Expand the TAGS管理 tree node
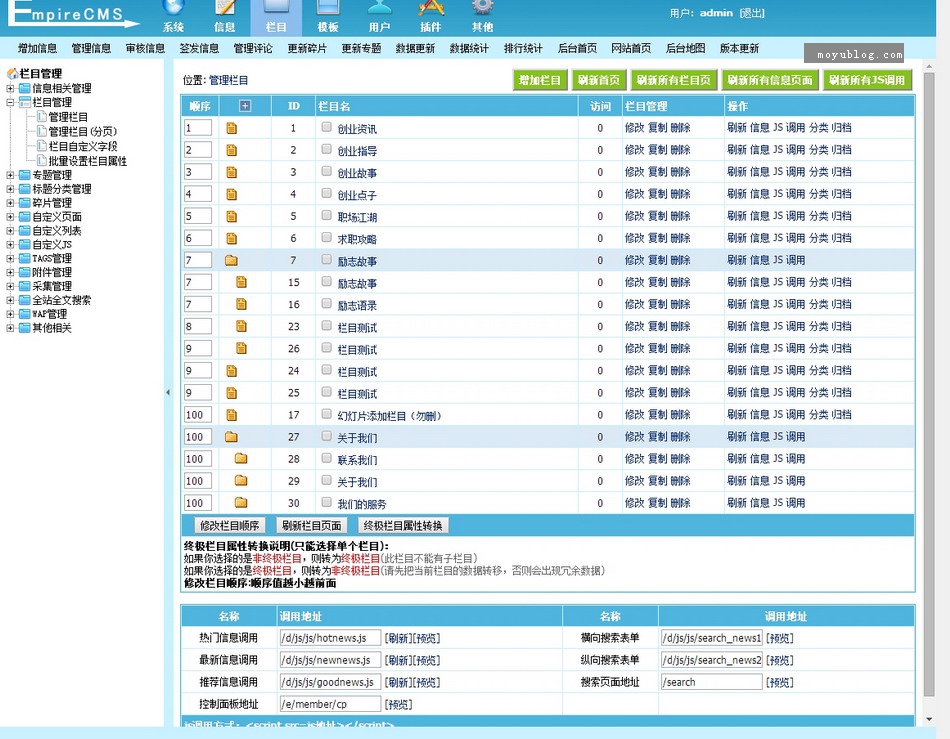 [10, 259]
